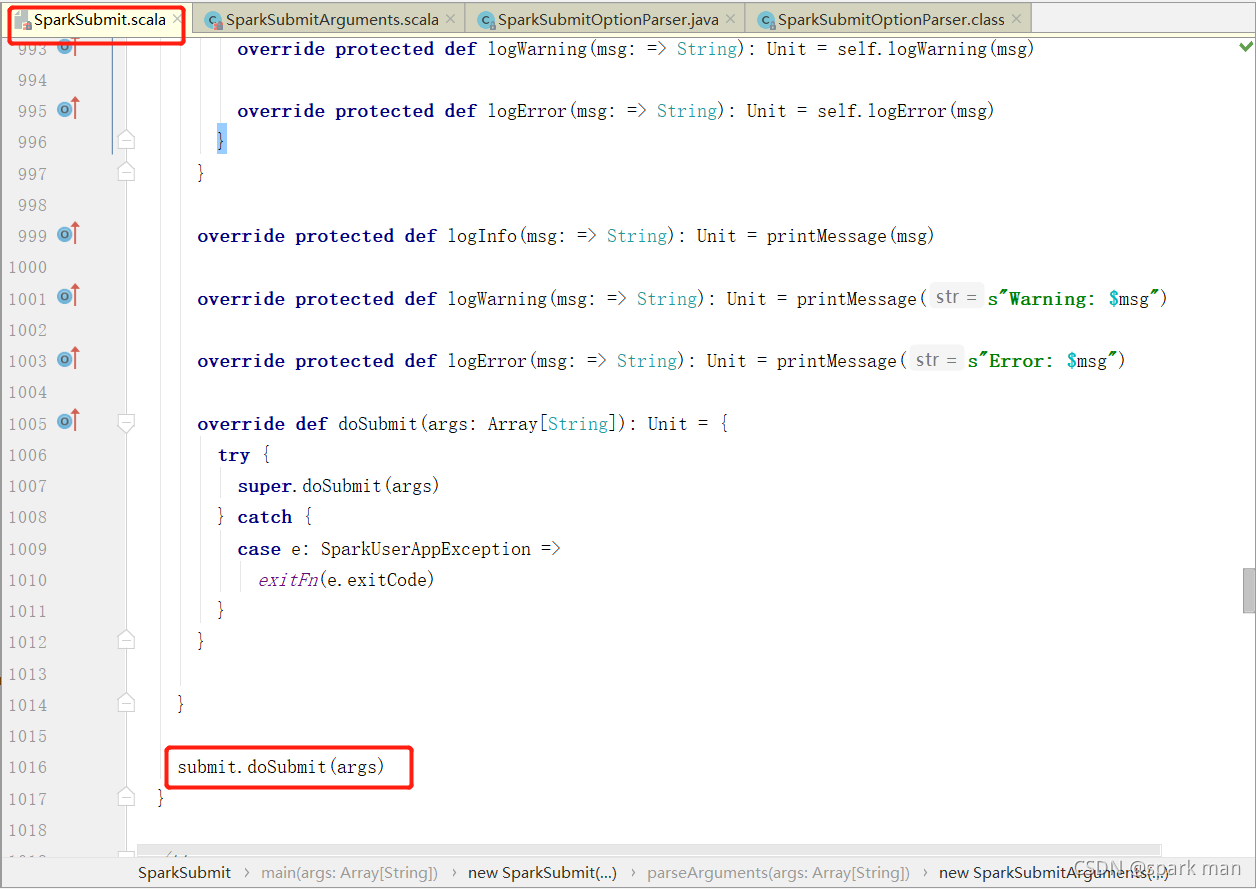1256x889 pixels.
Task: Click the 'catch' keyword on line 1008
Action: pos(264,517)
